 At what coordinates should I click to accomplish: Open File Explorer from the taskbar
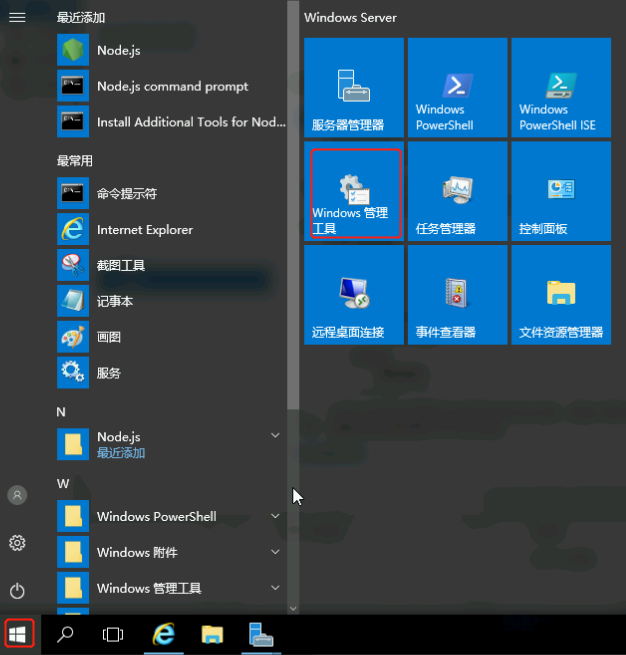click(x=212, y=635)
